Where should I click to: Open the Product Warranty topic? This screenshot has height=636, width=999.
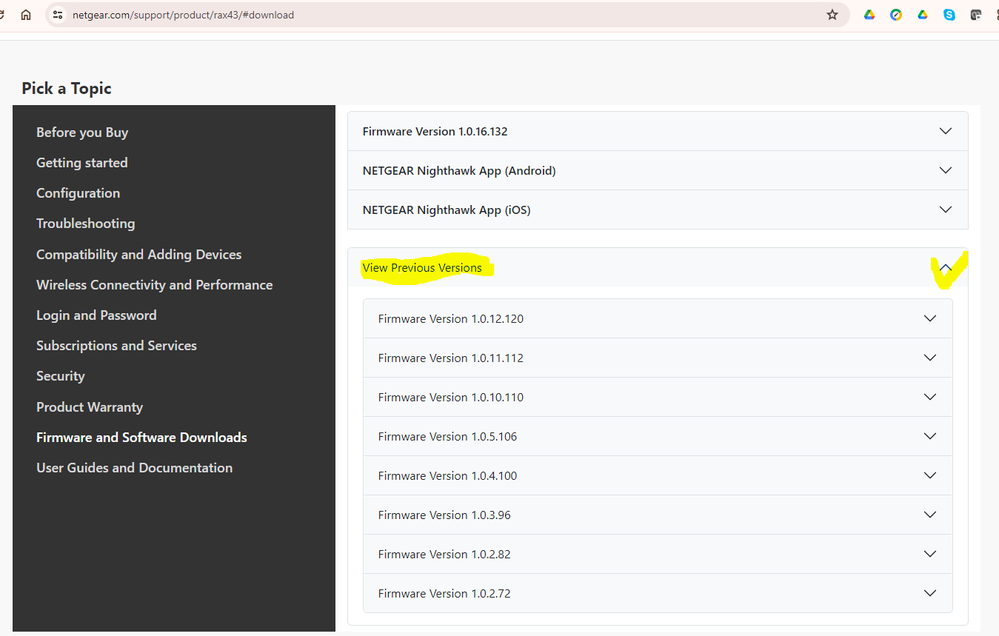tap(89, 407)
